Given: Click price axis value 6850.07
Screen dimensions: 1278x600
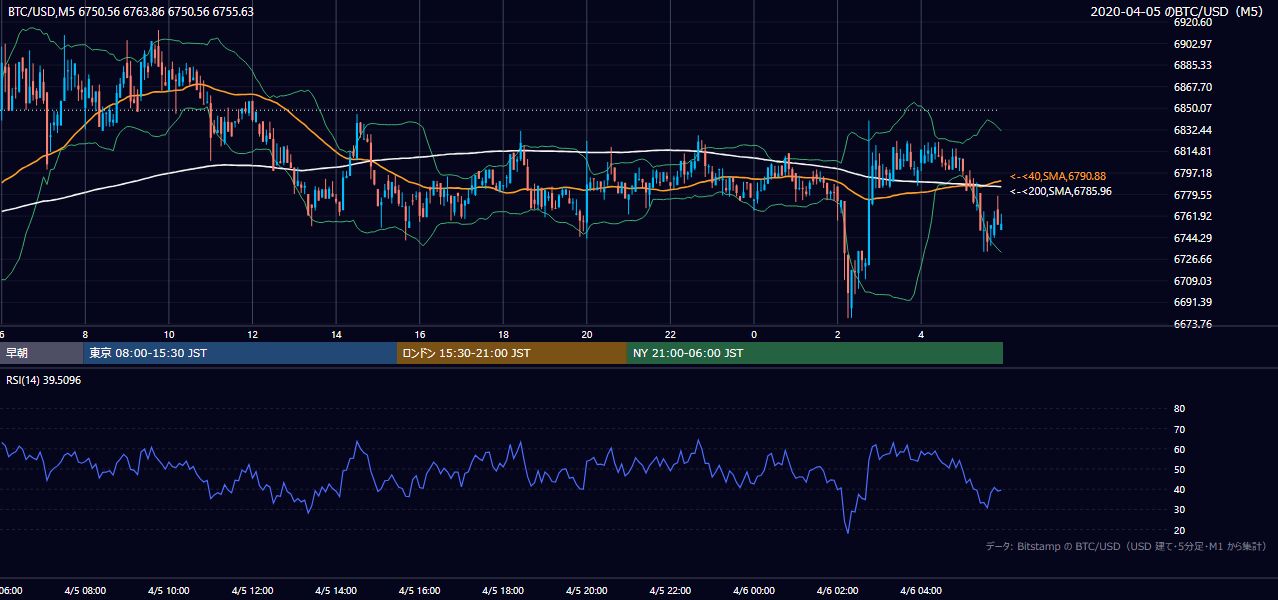Looking at the screenshot, I should [x=1193, y=108].
